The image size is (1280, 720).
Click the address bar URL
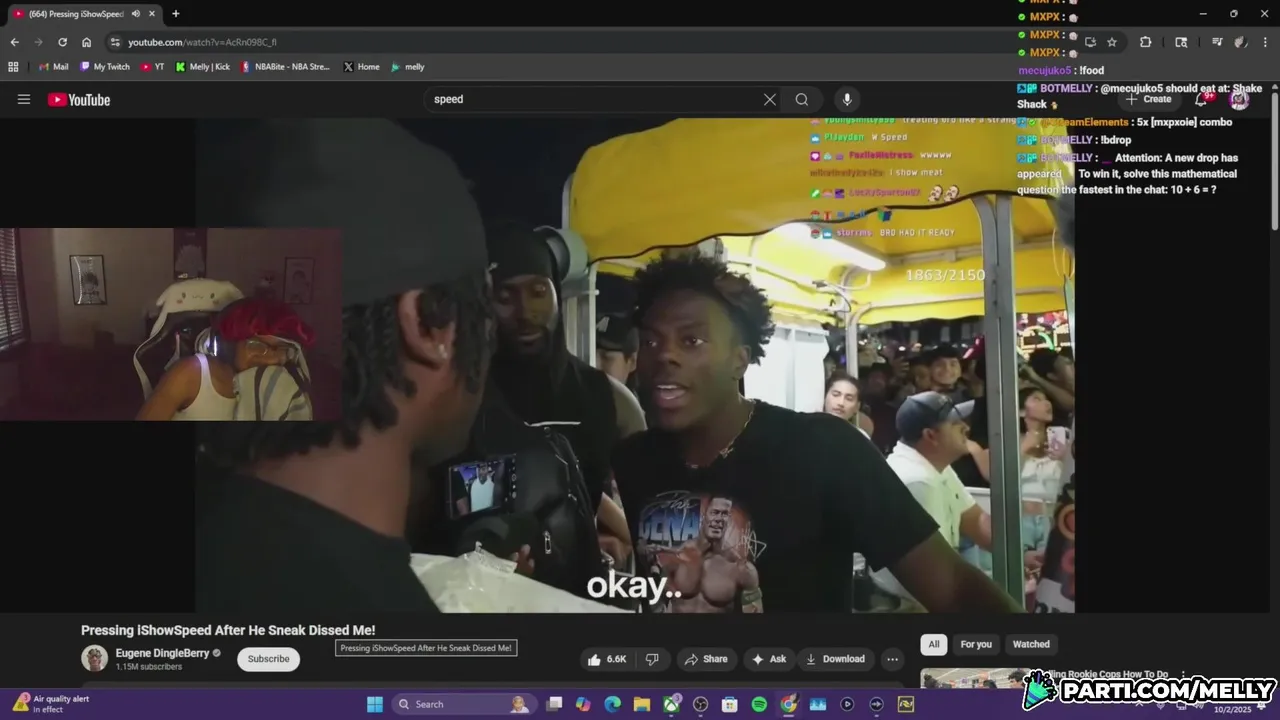point(202,42)
